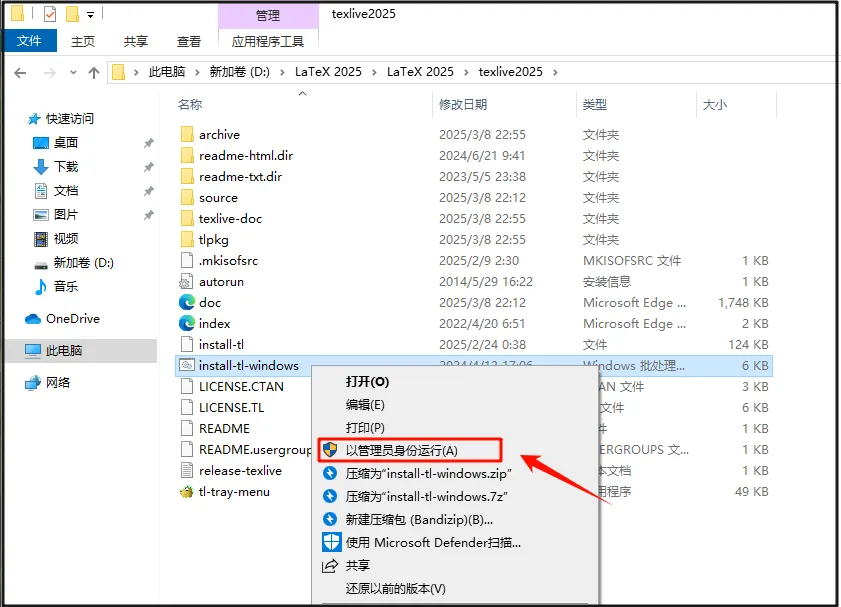841x607 pixels.
Task: Click the tlpkg folder icon
Action: point(187,239)
